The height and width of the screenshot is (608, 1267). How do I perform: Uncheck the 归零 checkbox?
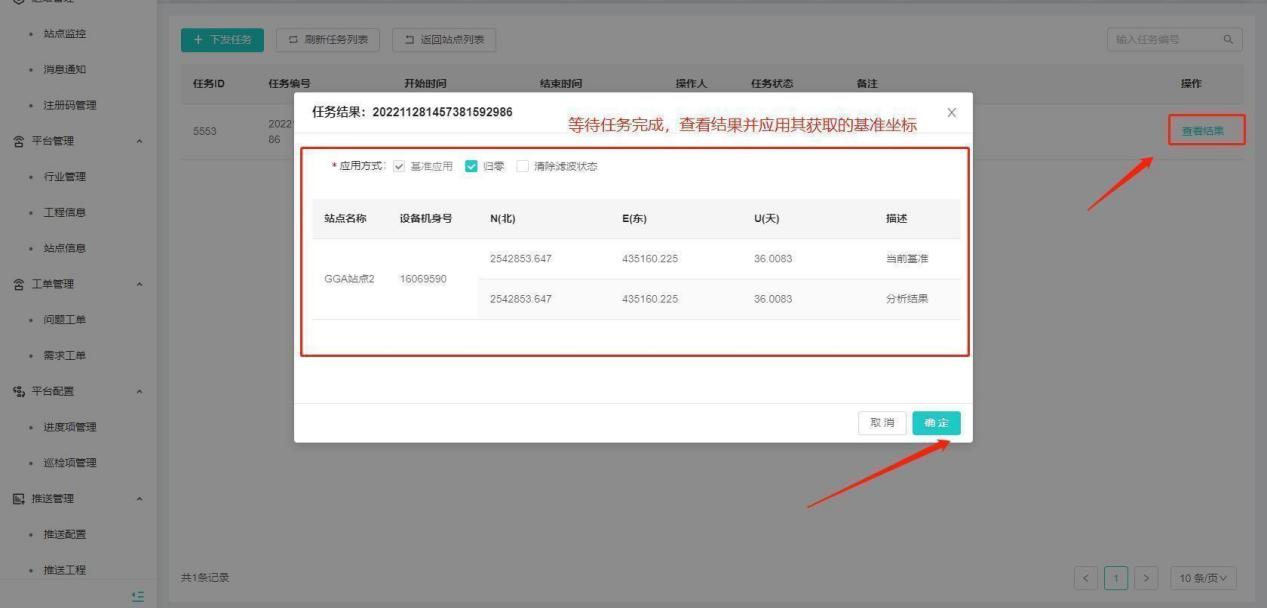472,167
